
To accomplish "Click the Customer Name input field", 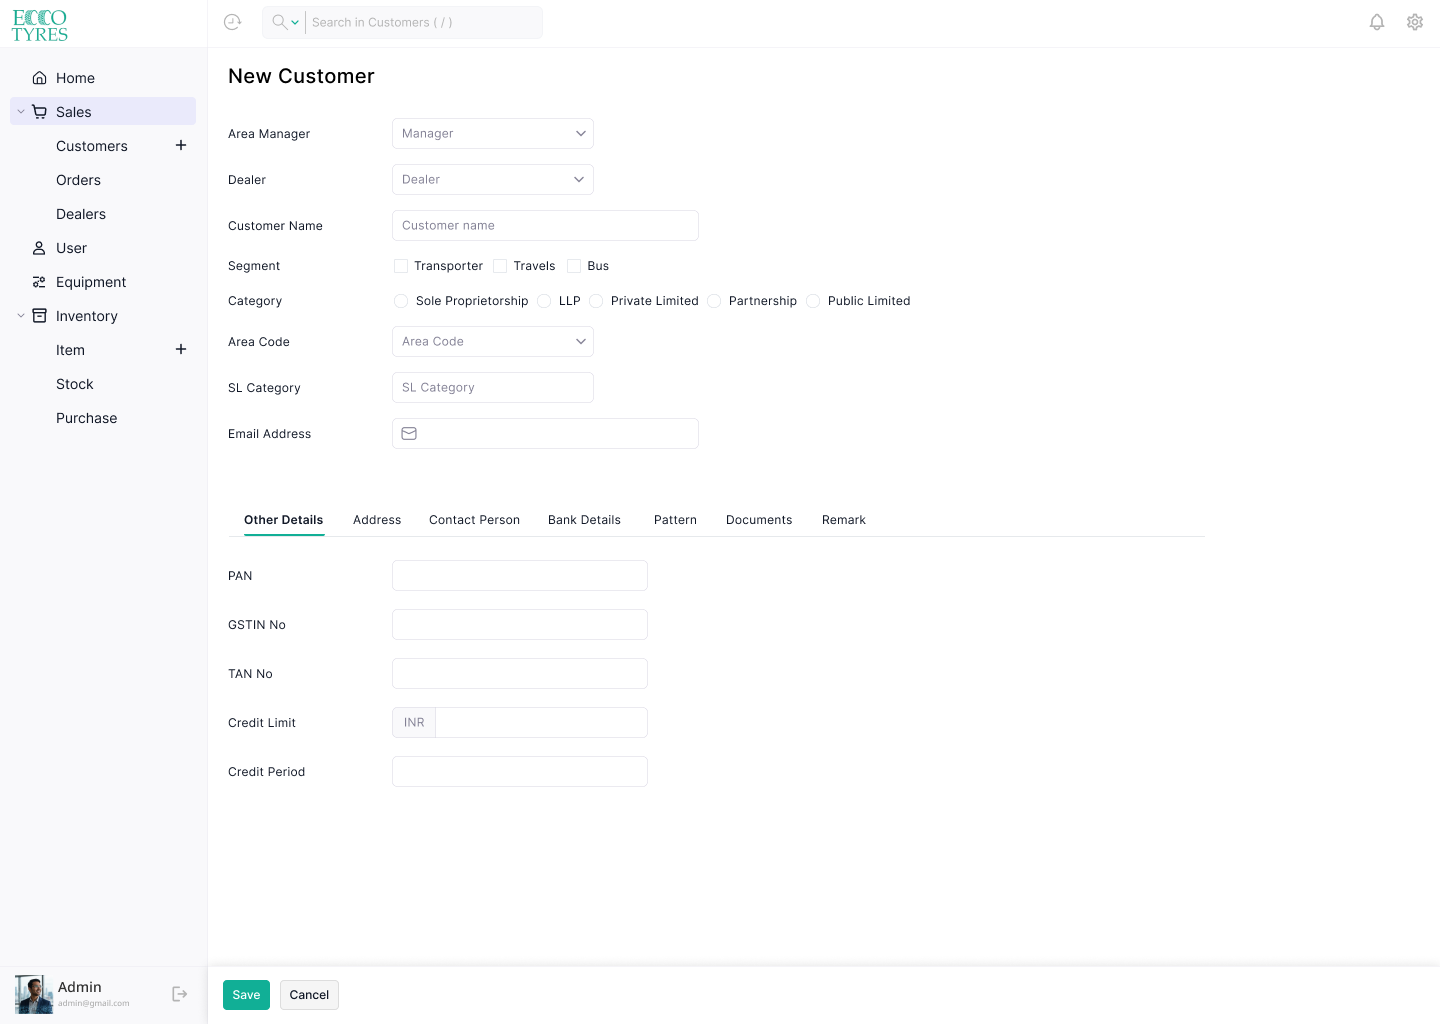I will pyautogui.click(x=545, y=226).
